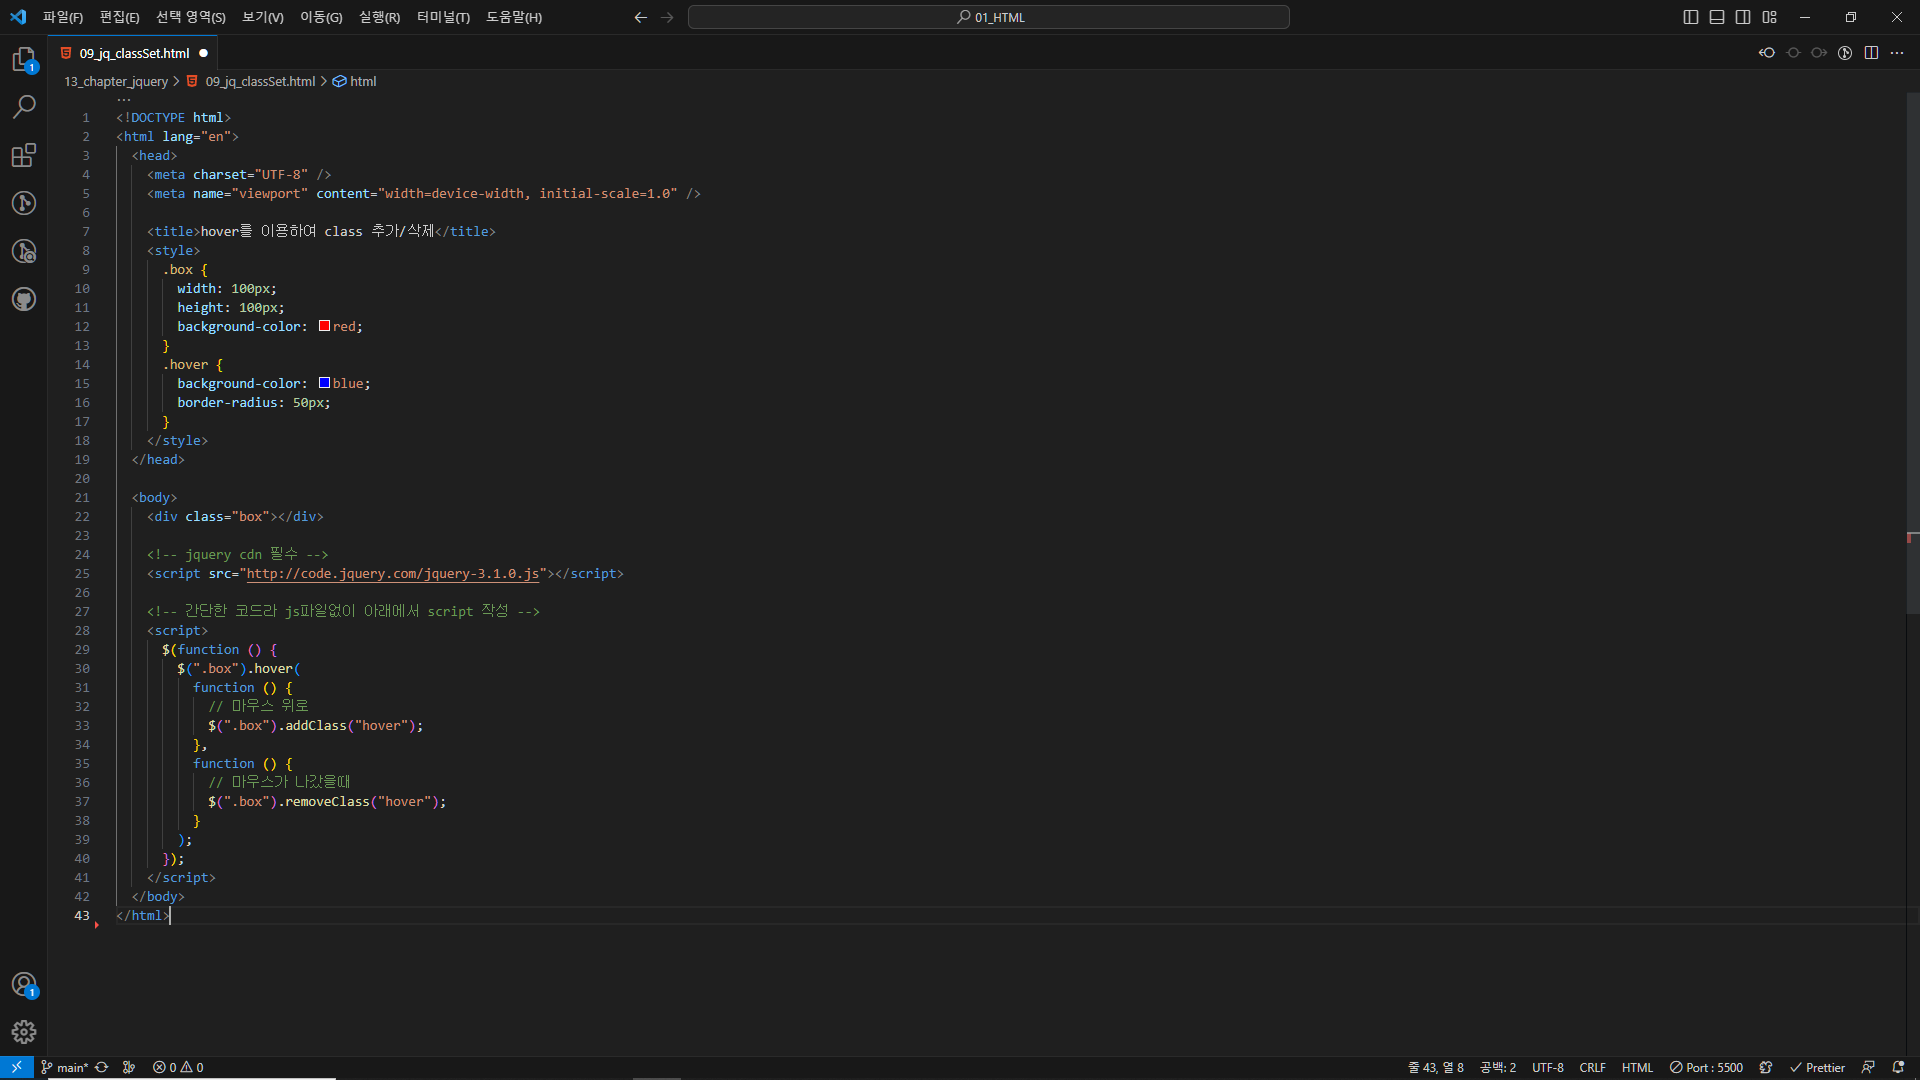Open the Search view in the activity bar

click(24, 107)
